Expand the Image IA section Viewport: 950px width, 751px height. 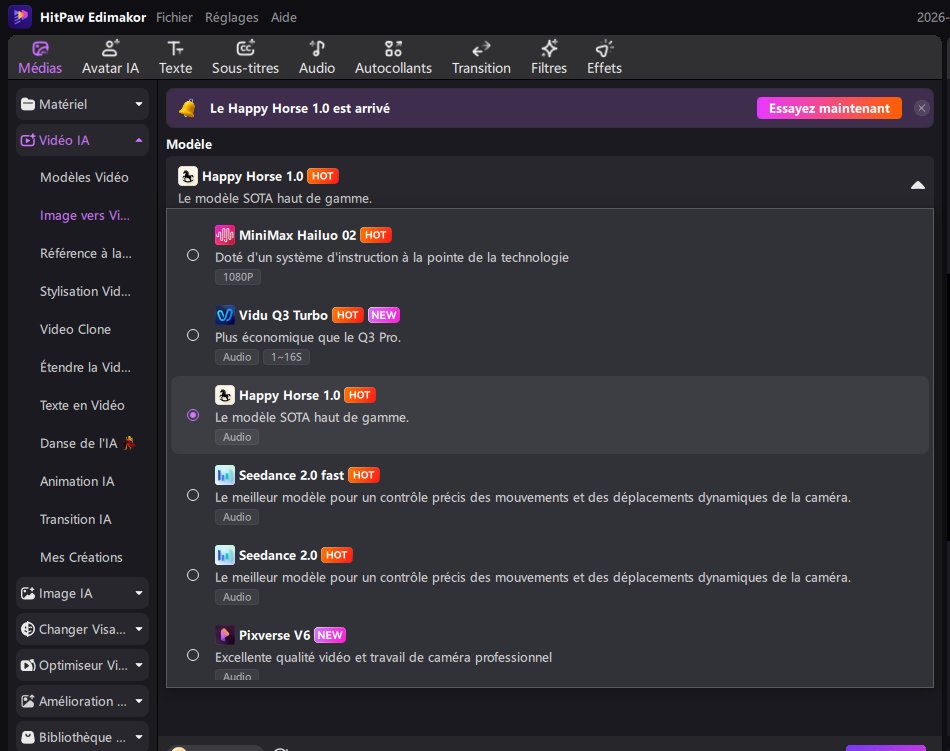point(82,594)
